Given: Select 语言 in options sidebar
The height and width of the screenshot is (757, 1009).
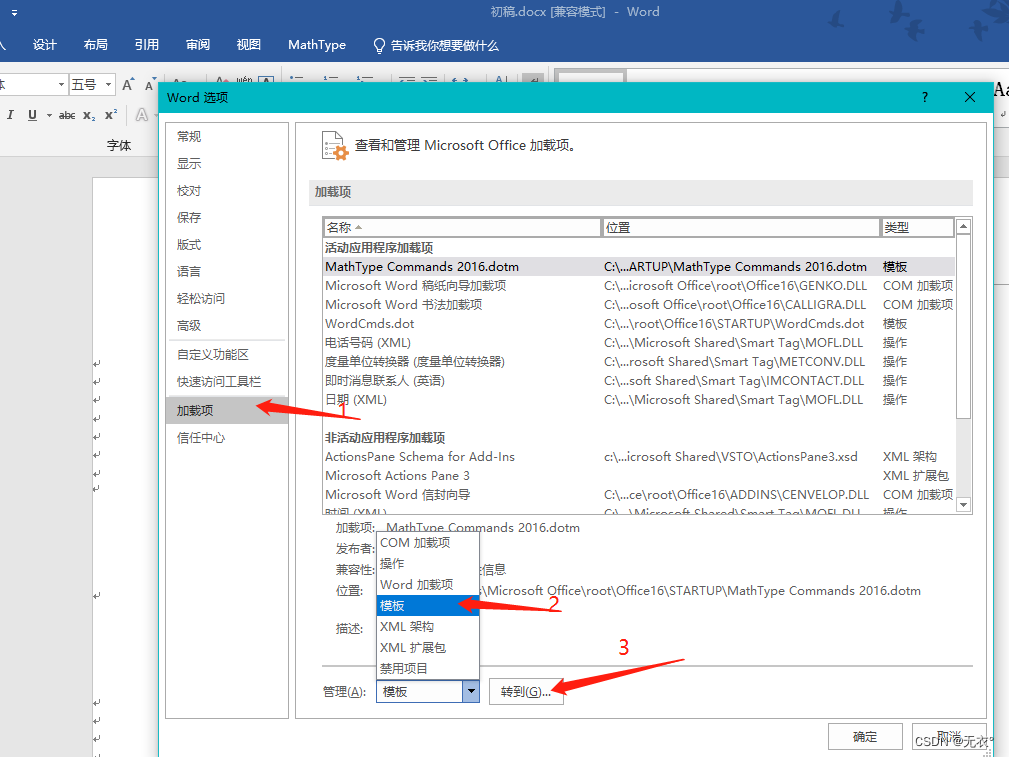Looking at the screenshot, I should (x=227, y=272).
